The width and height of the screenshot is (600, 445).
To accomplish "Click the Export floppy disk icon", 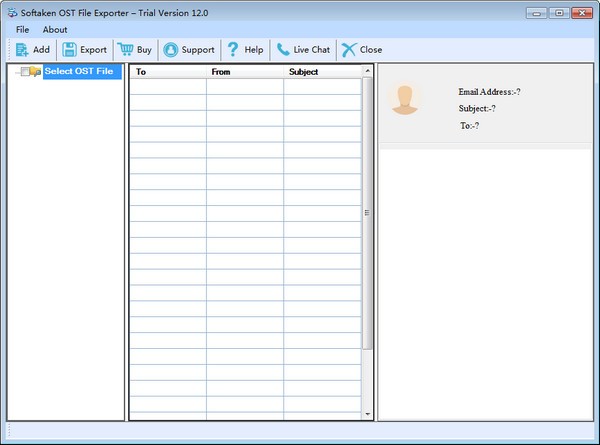I will tap(70, 49).
